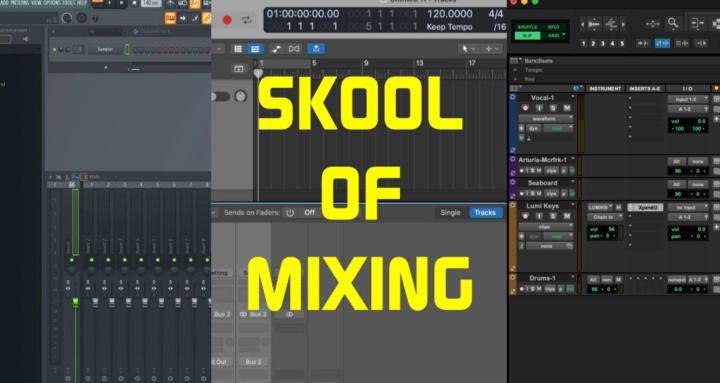Click the I / O column header
This screenshot has width=720, height=383.
(687, 88)
